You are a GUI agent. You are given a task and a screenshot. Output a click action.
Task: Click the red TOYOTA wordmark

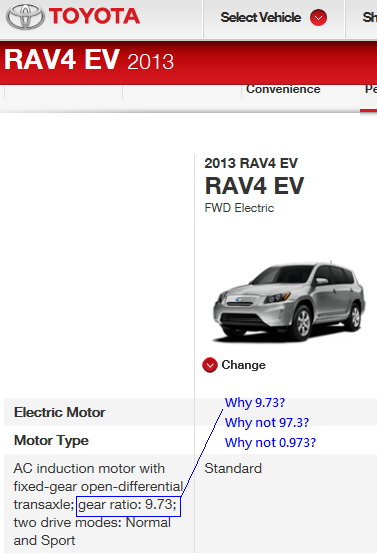coord(95,16)
